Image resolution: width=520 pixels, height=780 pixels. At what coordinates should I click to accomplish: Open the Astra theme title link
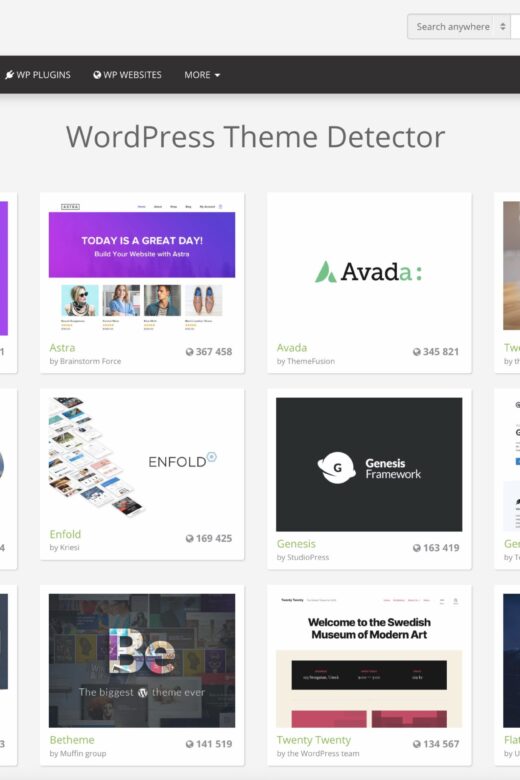pyautogui.click(x=62, y=348)
